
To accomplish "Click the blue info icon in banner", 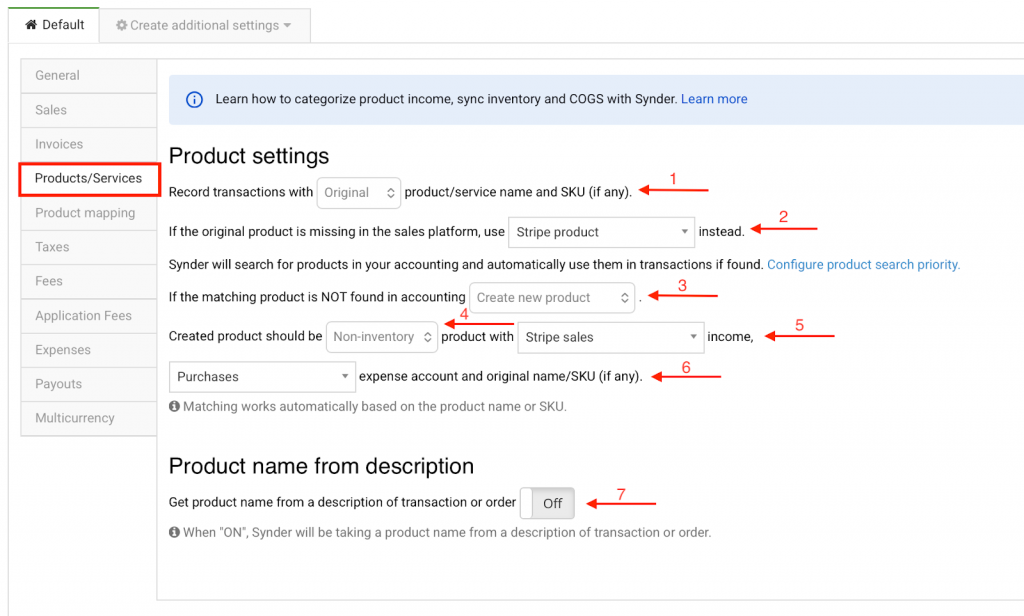I will pyautogui.click(x=195, y=99).
